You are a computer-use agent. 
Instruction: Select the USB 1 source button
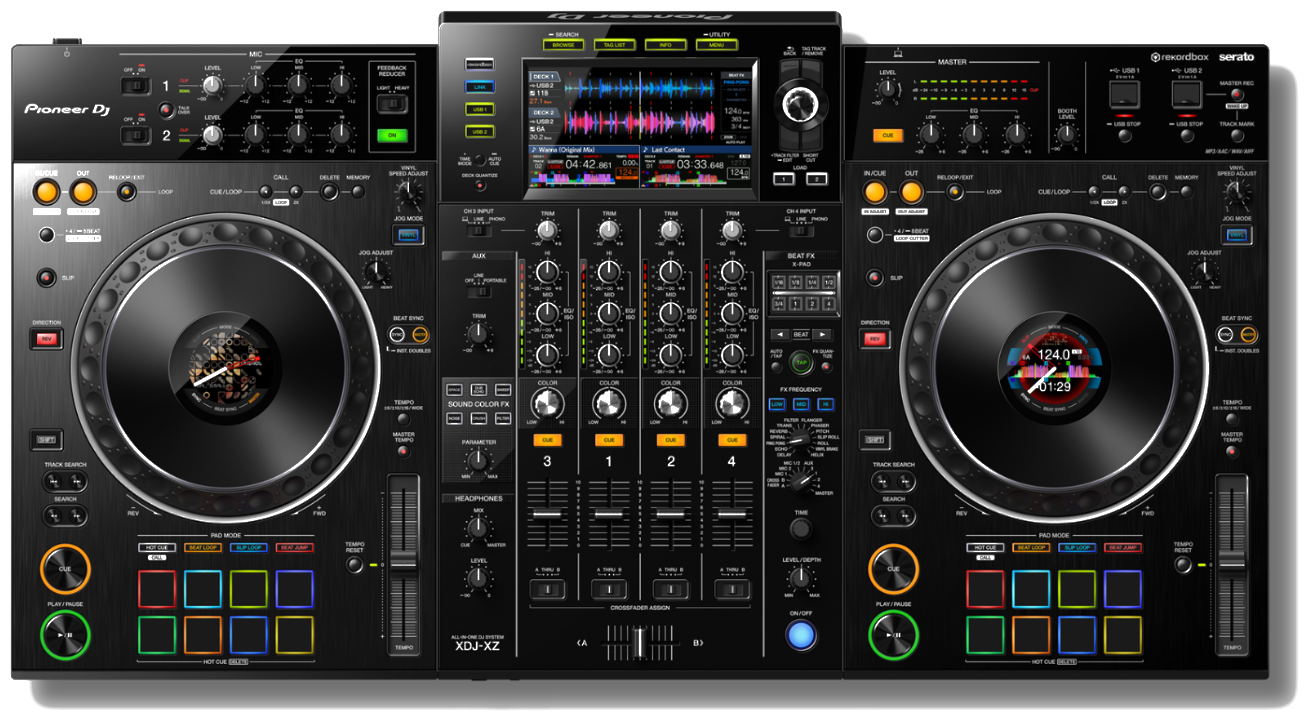(x=480, y=109)
